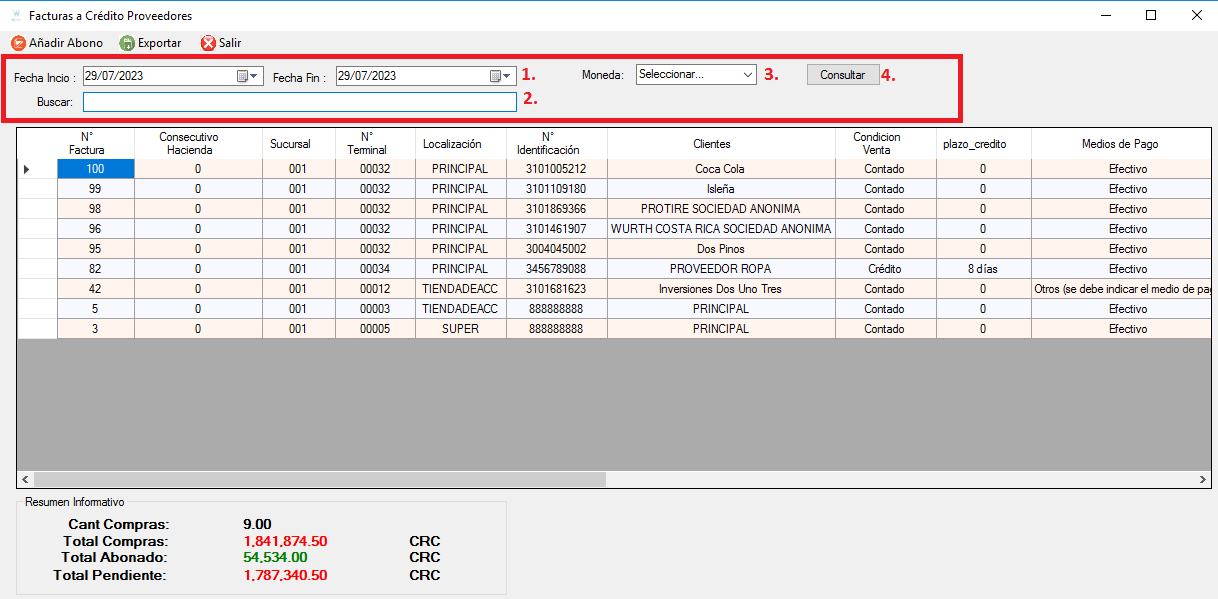Screen dimensions: 1218x599
Task: Sort by N° Factura column header
Action: 96,143
